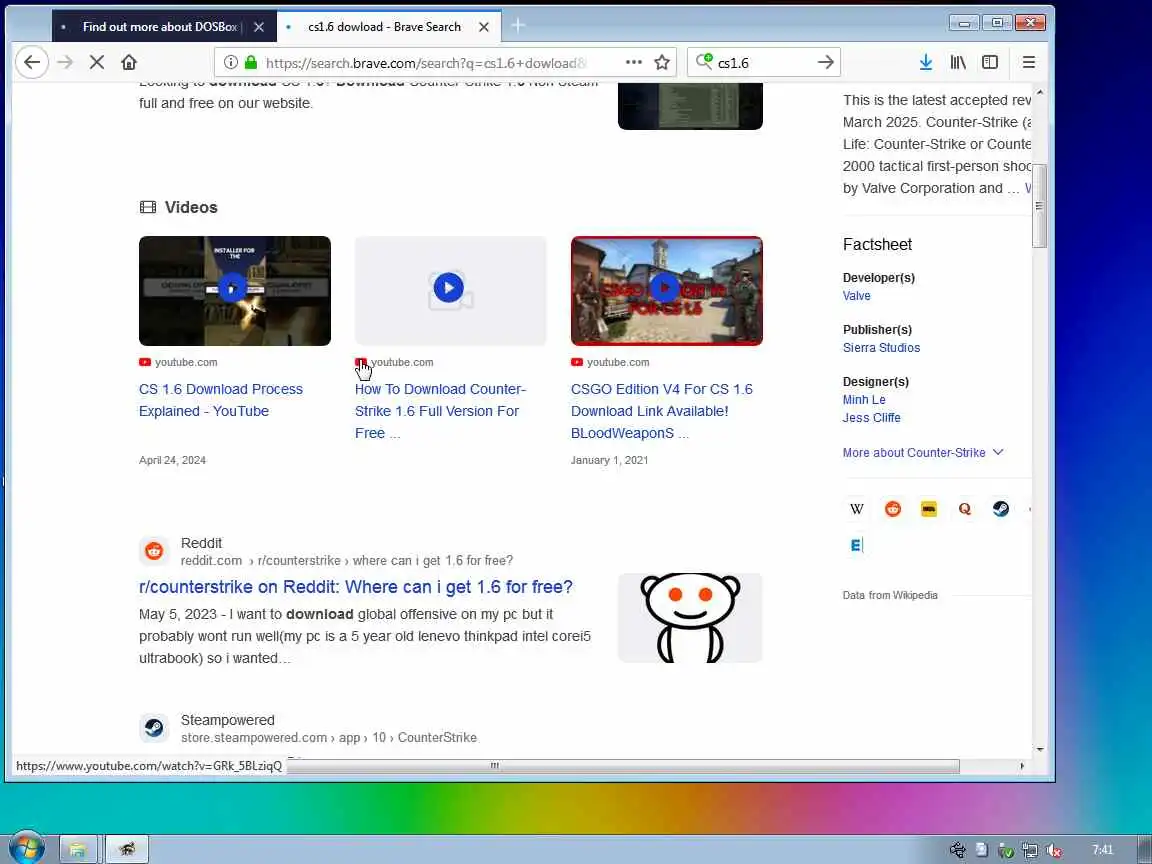Screen dimensions: 1152x864
Task: Click the Data from Wikipedia note
Action: [890, 595]
